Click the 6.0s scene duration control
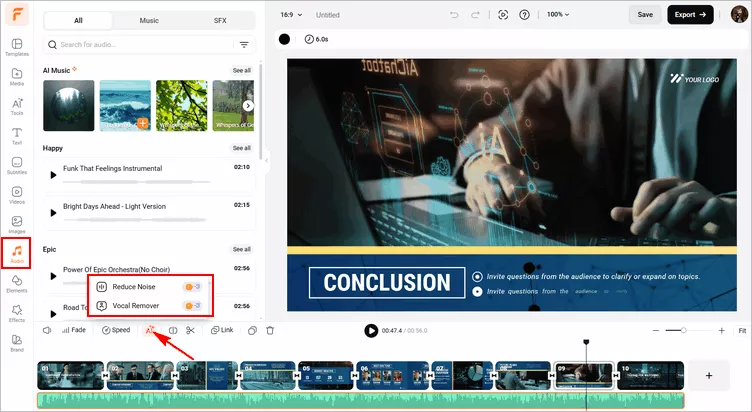This screenshot has width=752, height=412. [317, 39]
